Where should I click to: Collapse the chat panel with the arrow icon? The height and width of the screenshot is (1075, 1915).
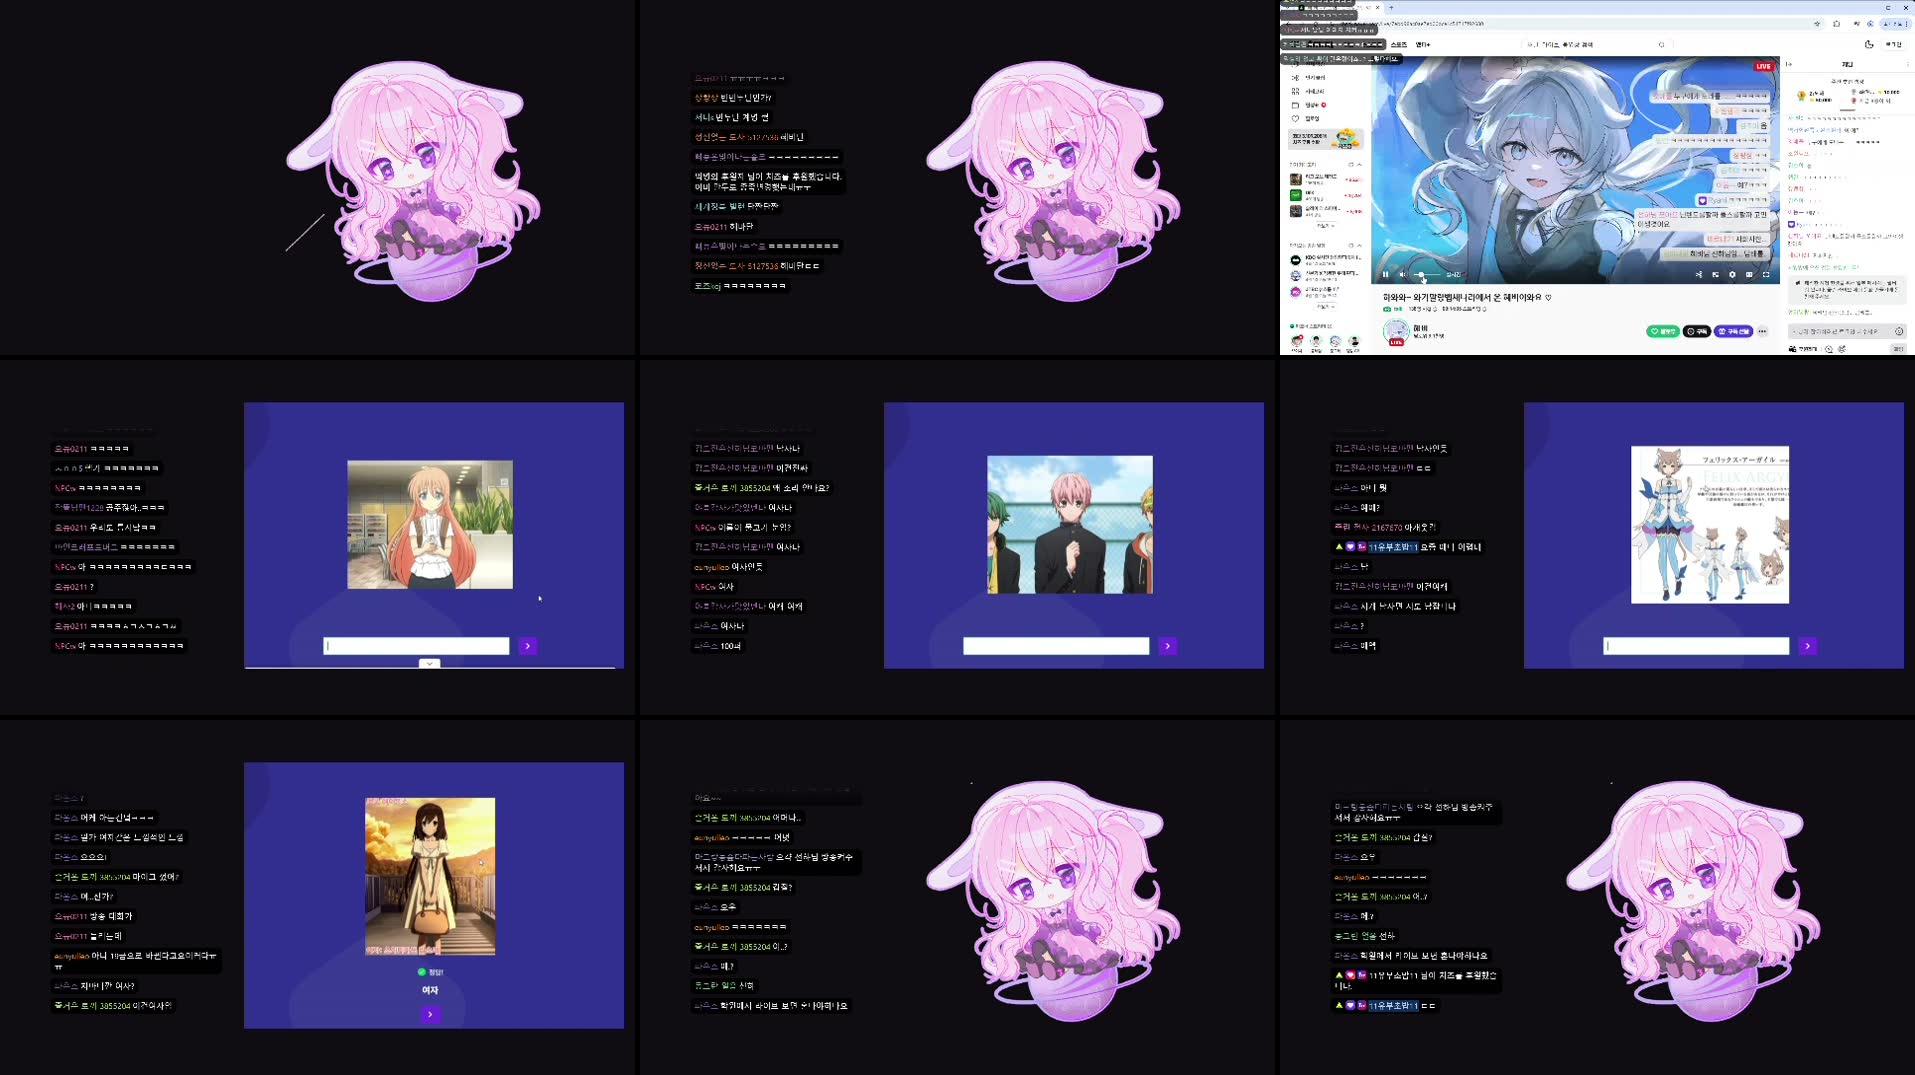tap(1789, 64)
